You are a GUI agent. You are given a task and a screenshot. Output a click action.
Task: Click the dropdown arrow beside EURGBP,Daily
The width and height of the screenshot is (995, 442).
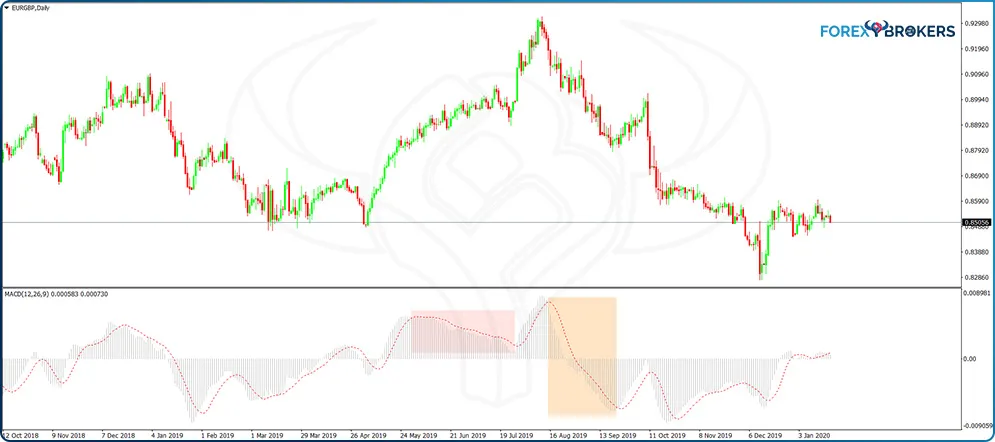point(5,8)
